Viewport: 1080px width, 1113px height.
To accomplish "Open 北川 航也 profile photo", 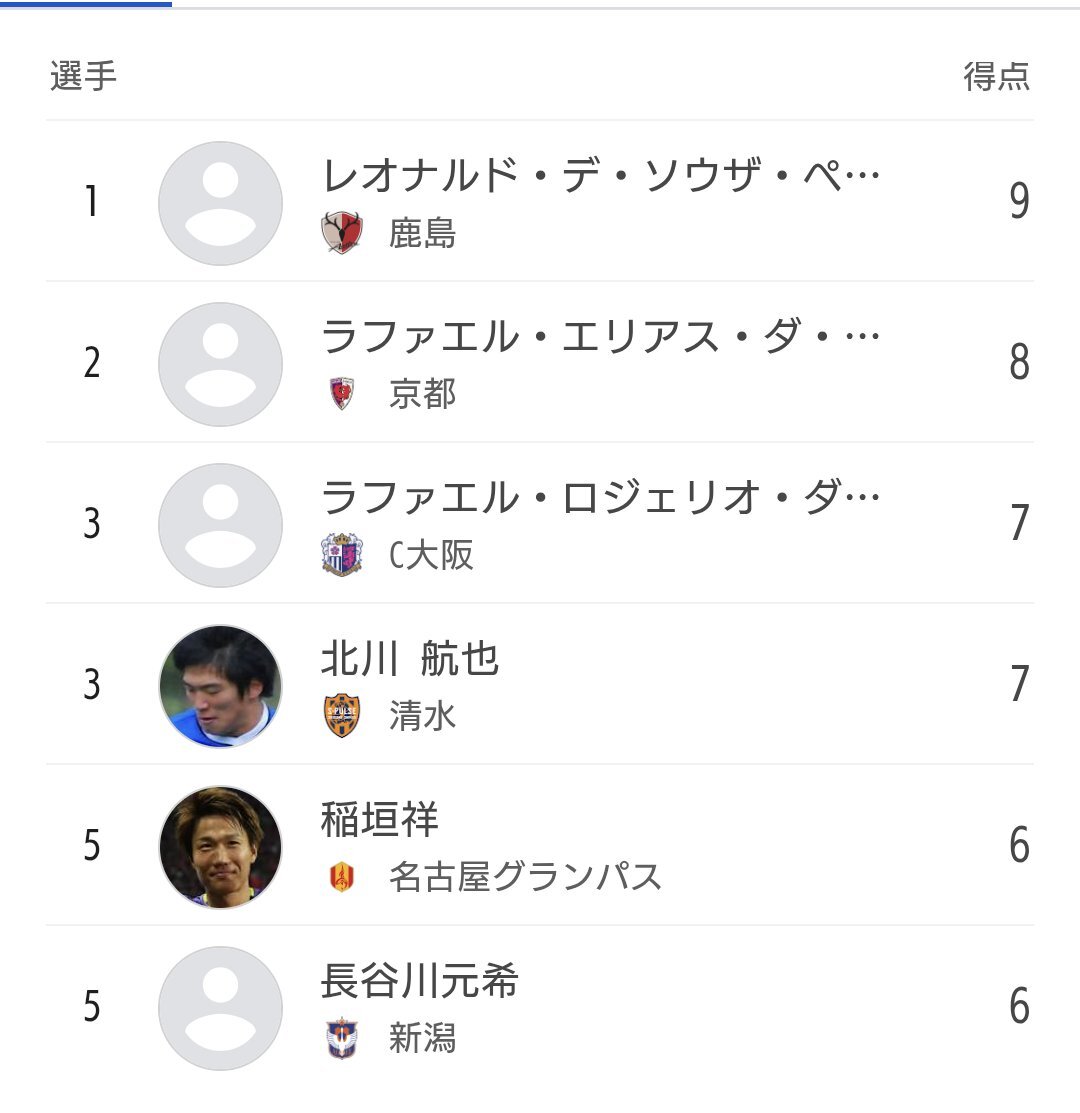I will [220, 686].
